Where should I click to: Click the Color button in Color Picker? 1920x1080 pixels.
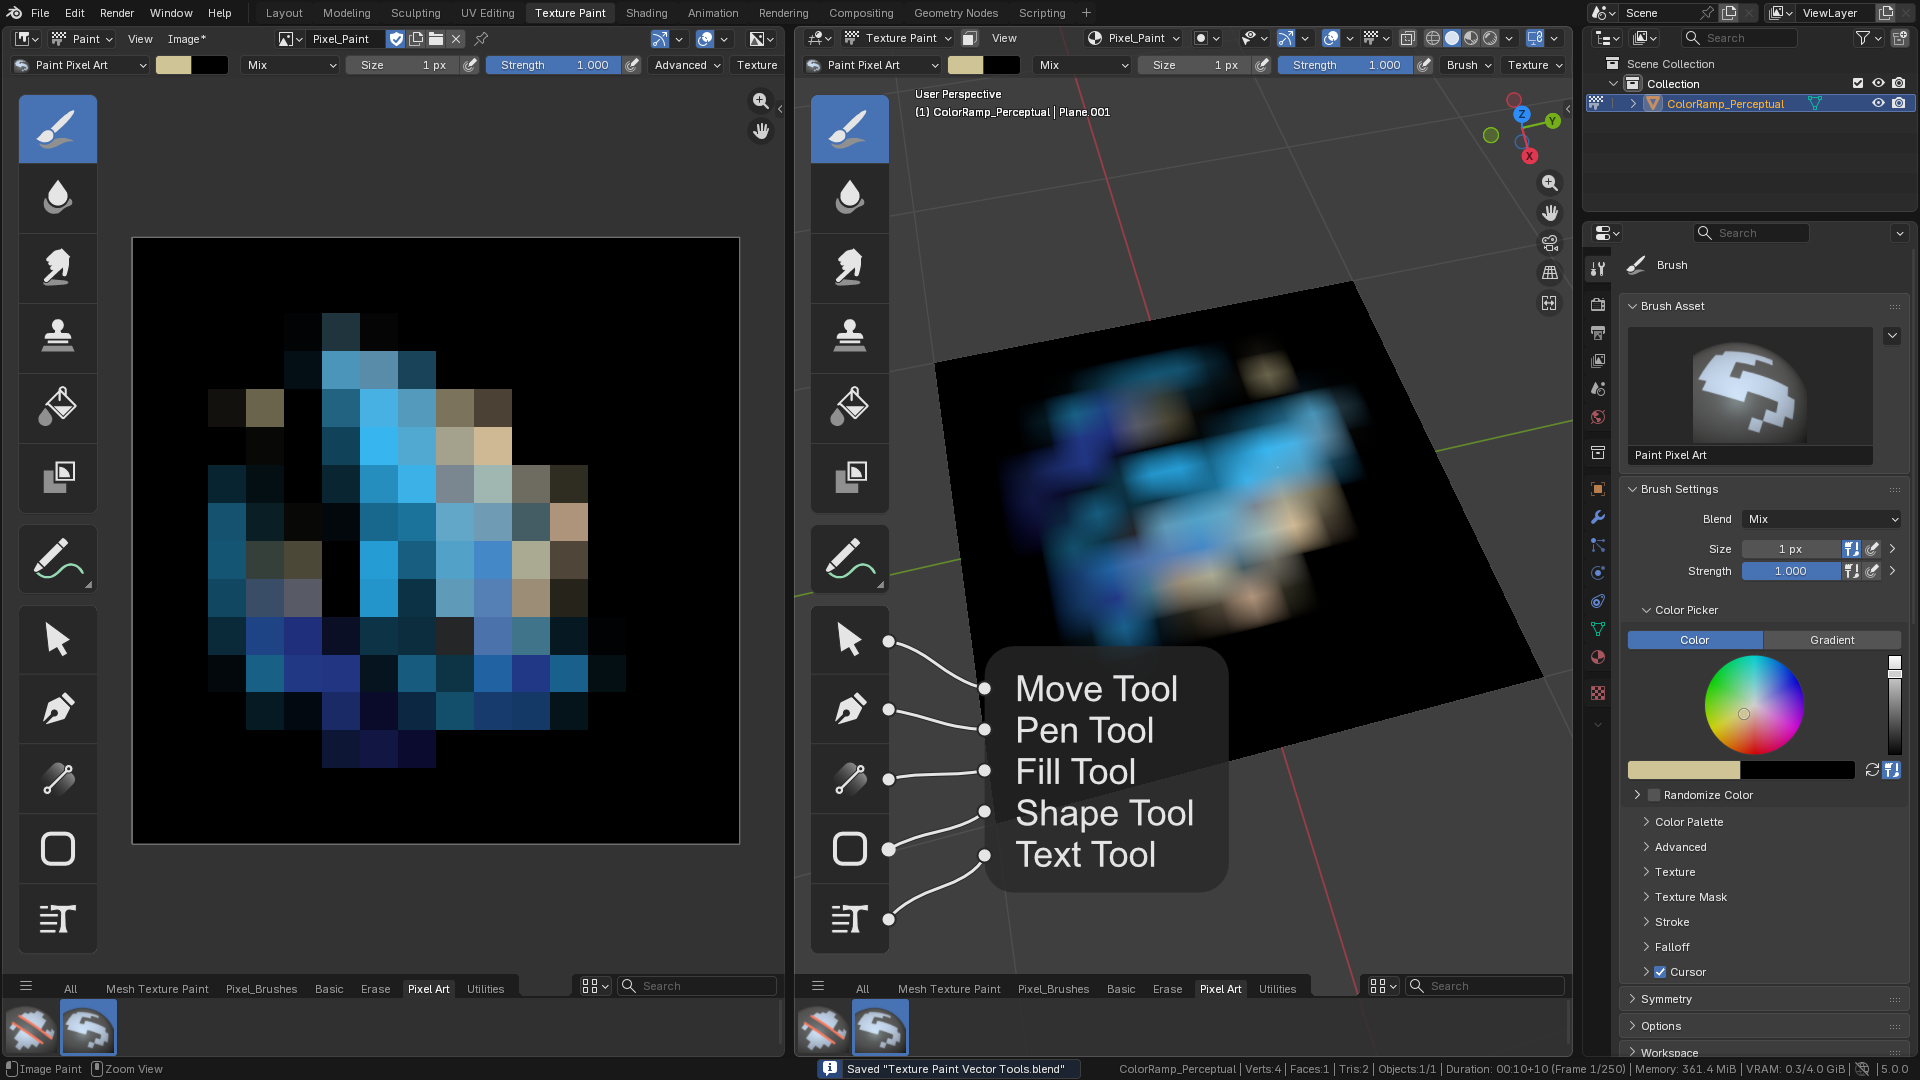point(1695,640)
